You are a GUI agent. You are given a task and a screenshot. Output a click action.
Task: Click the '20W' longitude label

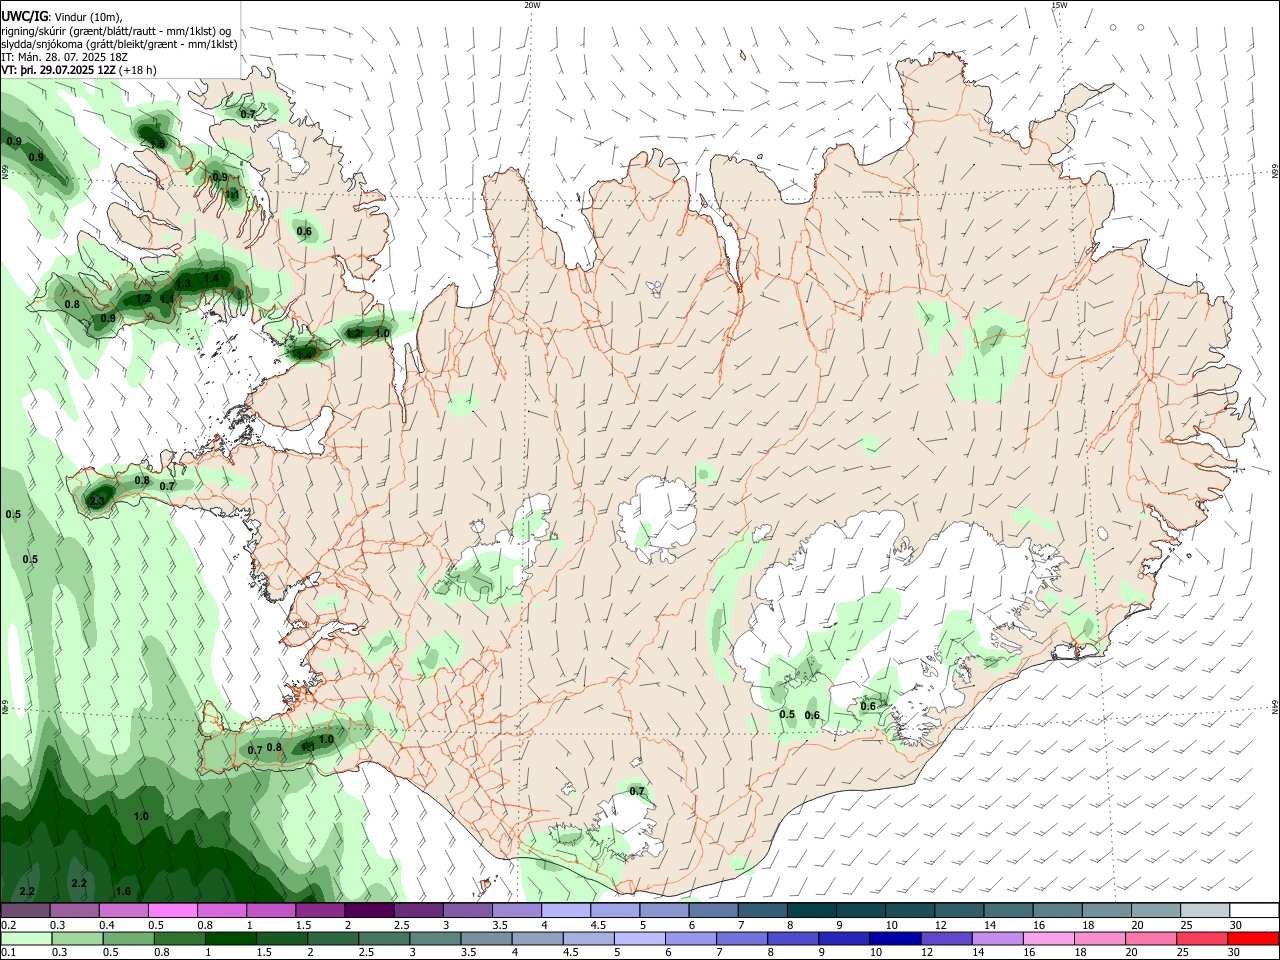click(x=532, y=5)
